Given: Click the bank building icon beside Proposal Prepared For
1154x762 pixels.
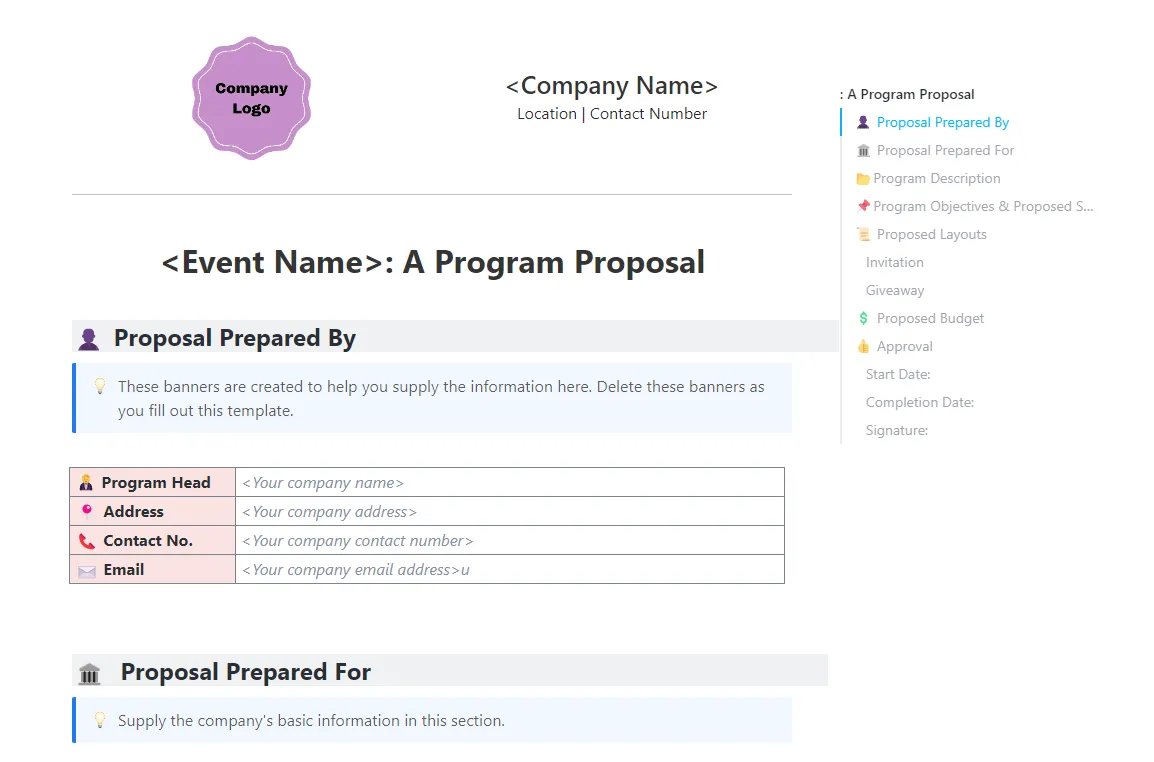Looking at the screenshot, I should pyautogui.click(x=89, y=674).
